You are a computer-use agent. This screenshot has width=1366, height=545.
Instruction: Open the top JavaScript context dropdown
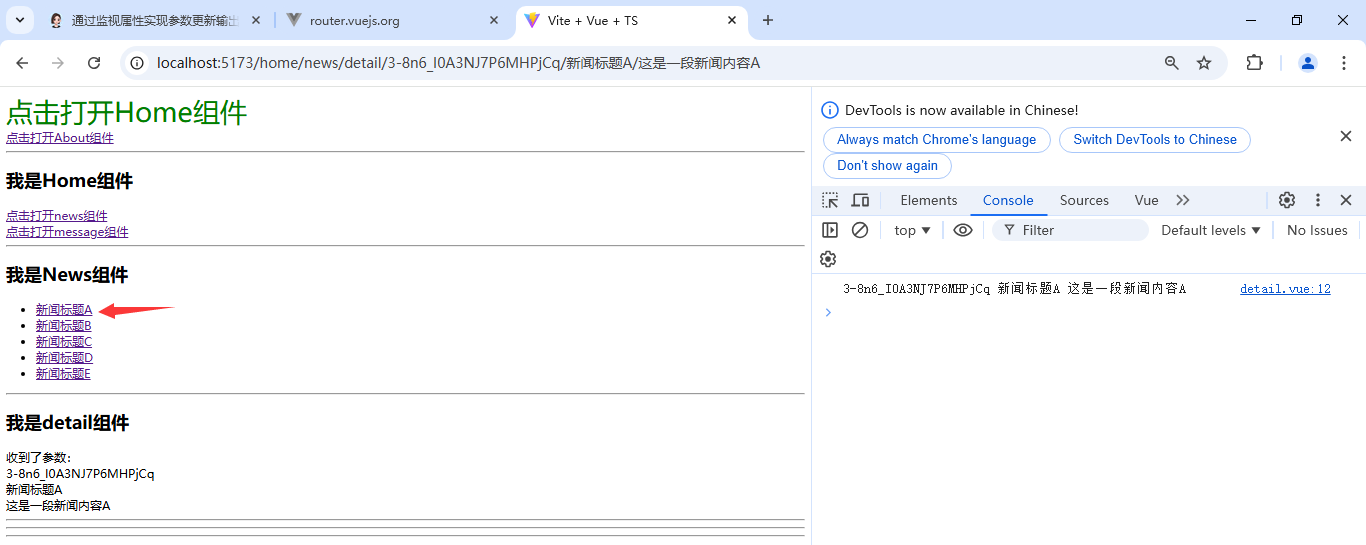pyautogui.click(x=913, y=230)
